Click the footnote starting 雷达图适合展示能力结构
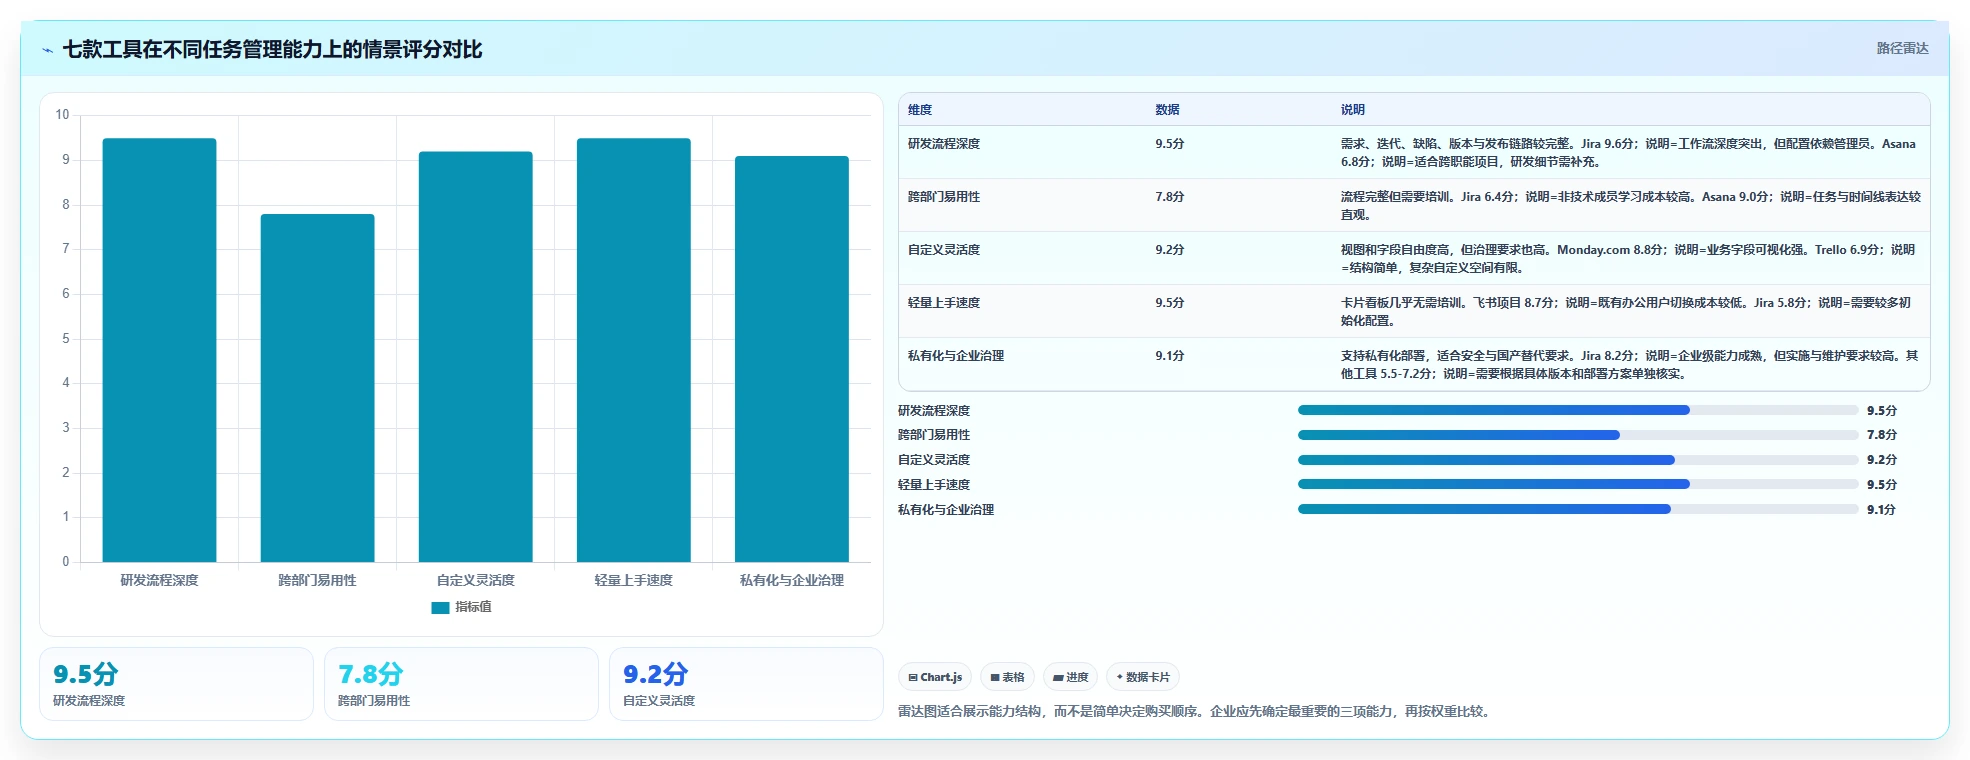This screenshot has width=1970, height=760. (1196, 712)
